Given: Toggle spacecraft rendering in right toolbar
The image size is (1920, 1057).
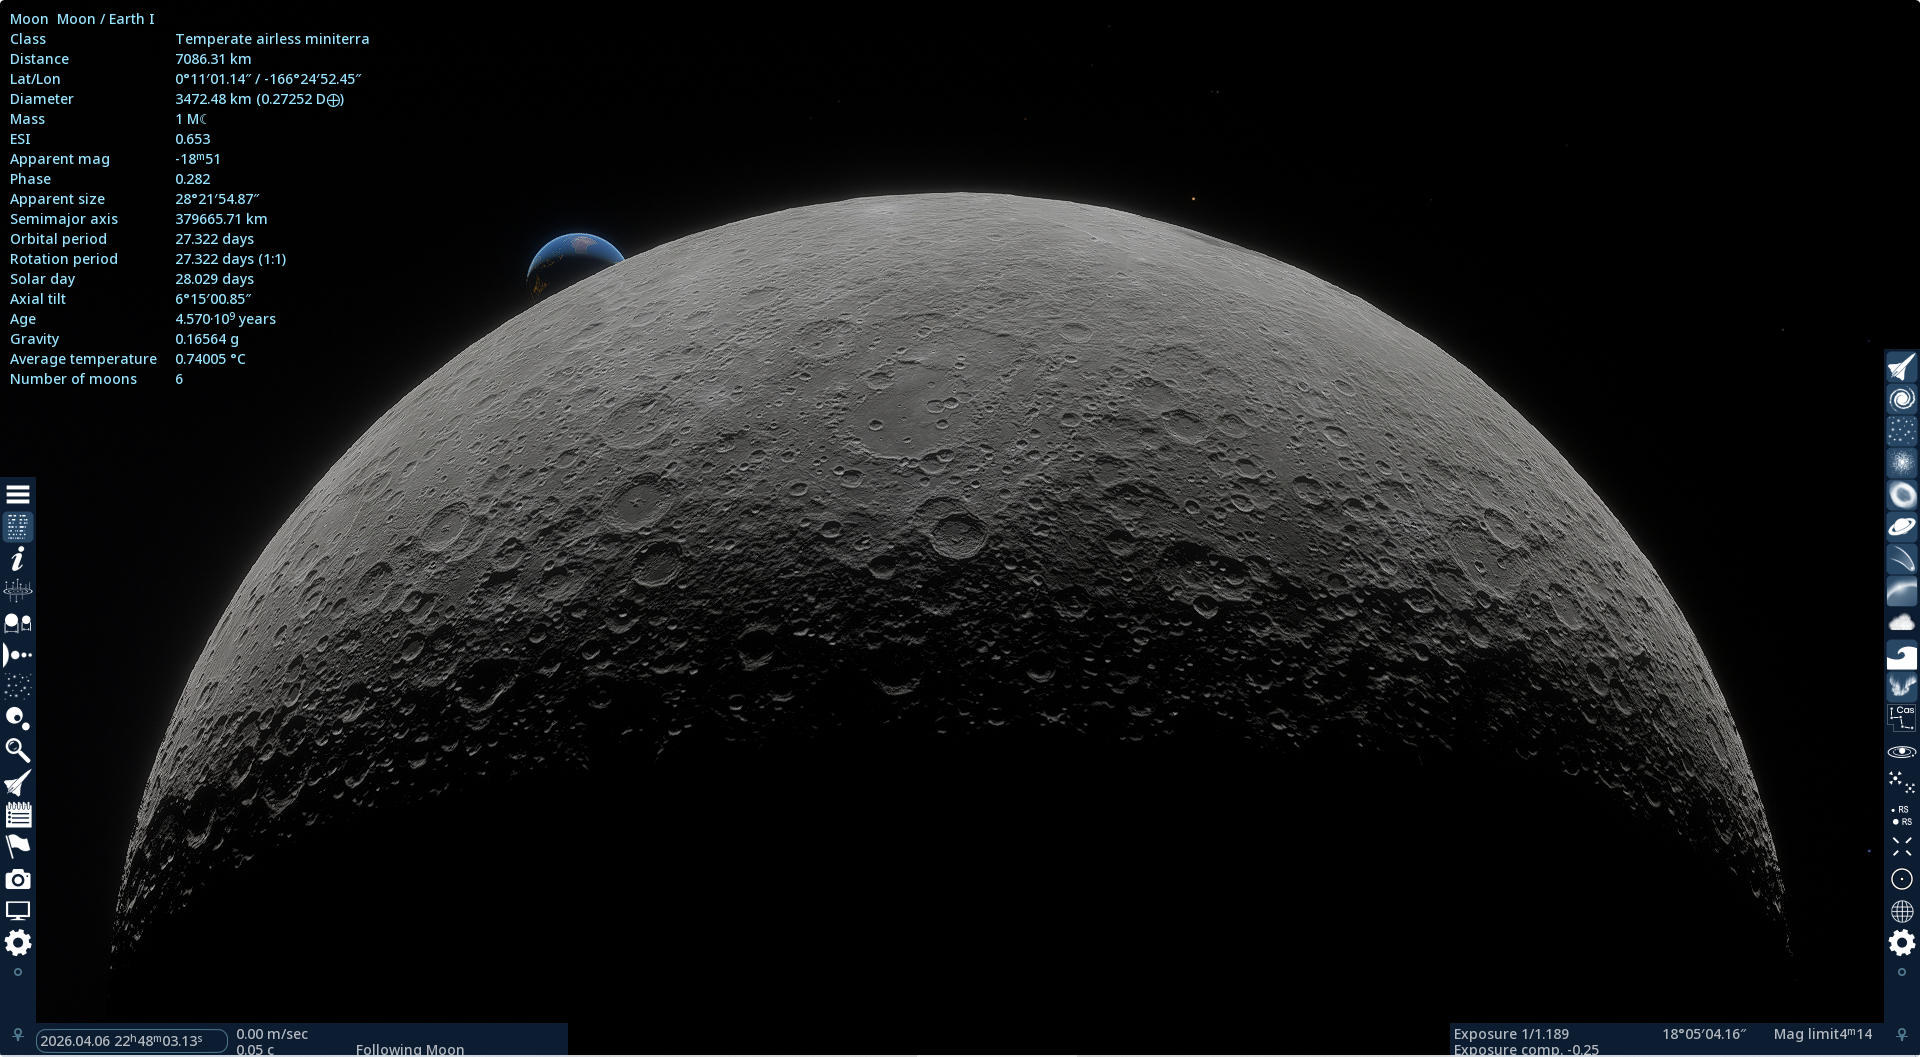Looking at the screenshot, I should (1902, 367).
